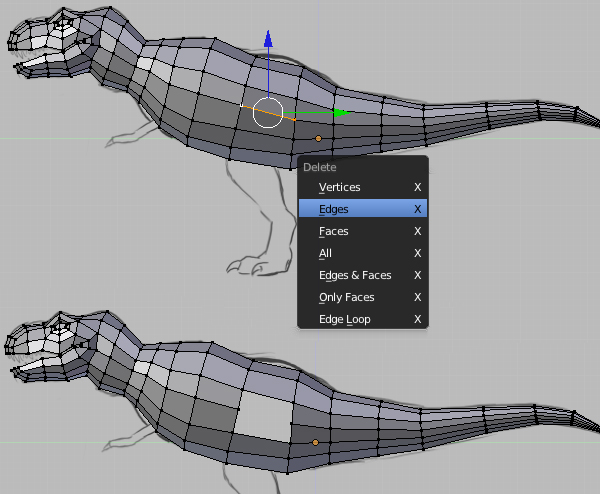This screenshot has width=600, height=494.
Task: Choose Vertices in the Delete menu
Action: pos(362,187)
